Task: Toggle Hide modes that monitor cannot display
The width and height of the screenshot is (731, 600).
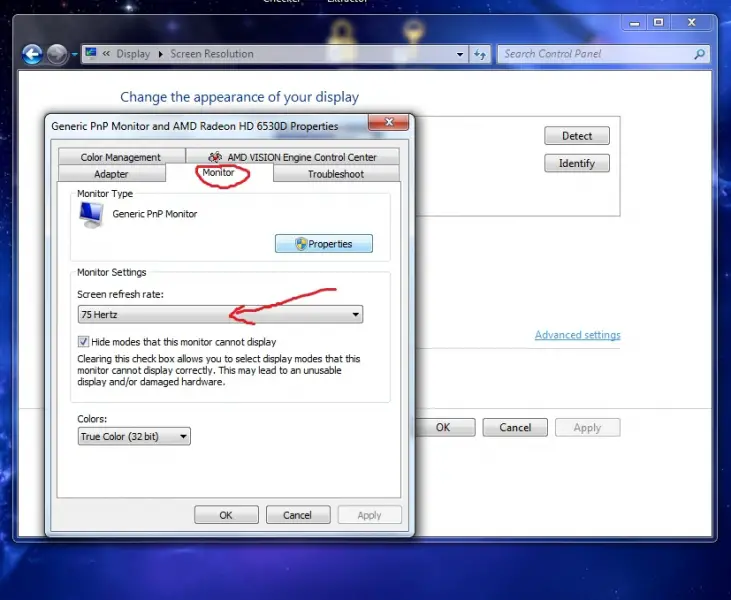Action: point(83,342)
